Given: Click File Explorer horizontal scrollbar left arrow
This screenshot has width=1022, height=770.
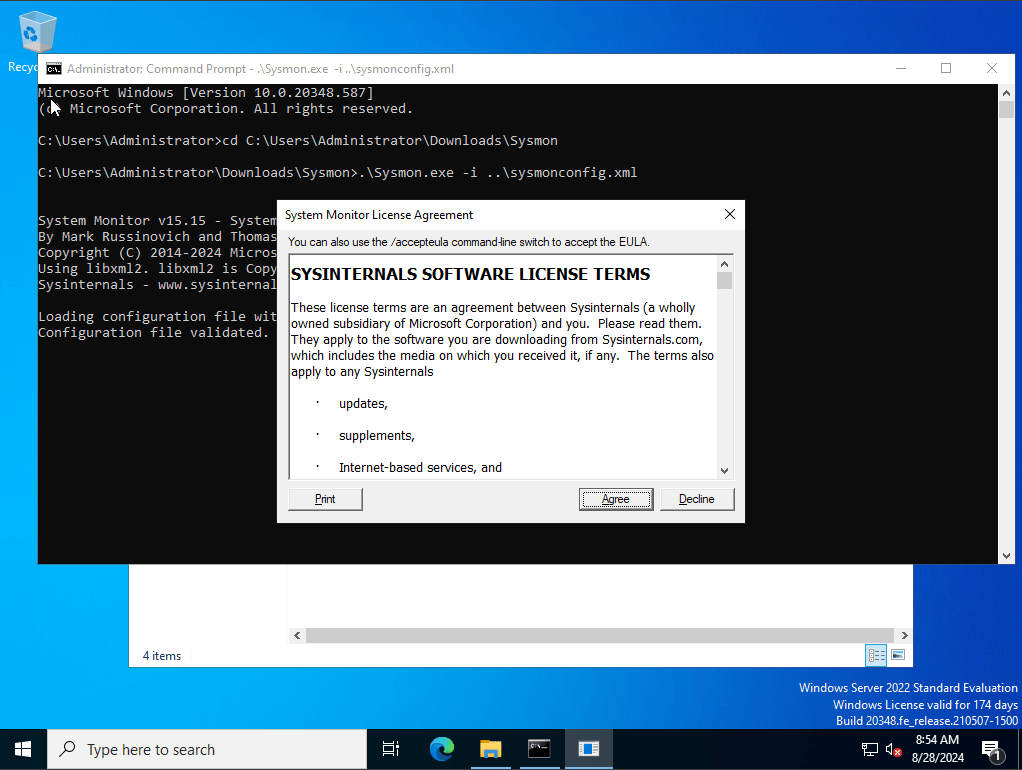Looking at the screenshot, I should [x=297, y=635].
